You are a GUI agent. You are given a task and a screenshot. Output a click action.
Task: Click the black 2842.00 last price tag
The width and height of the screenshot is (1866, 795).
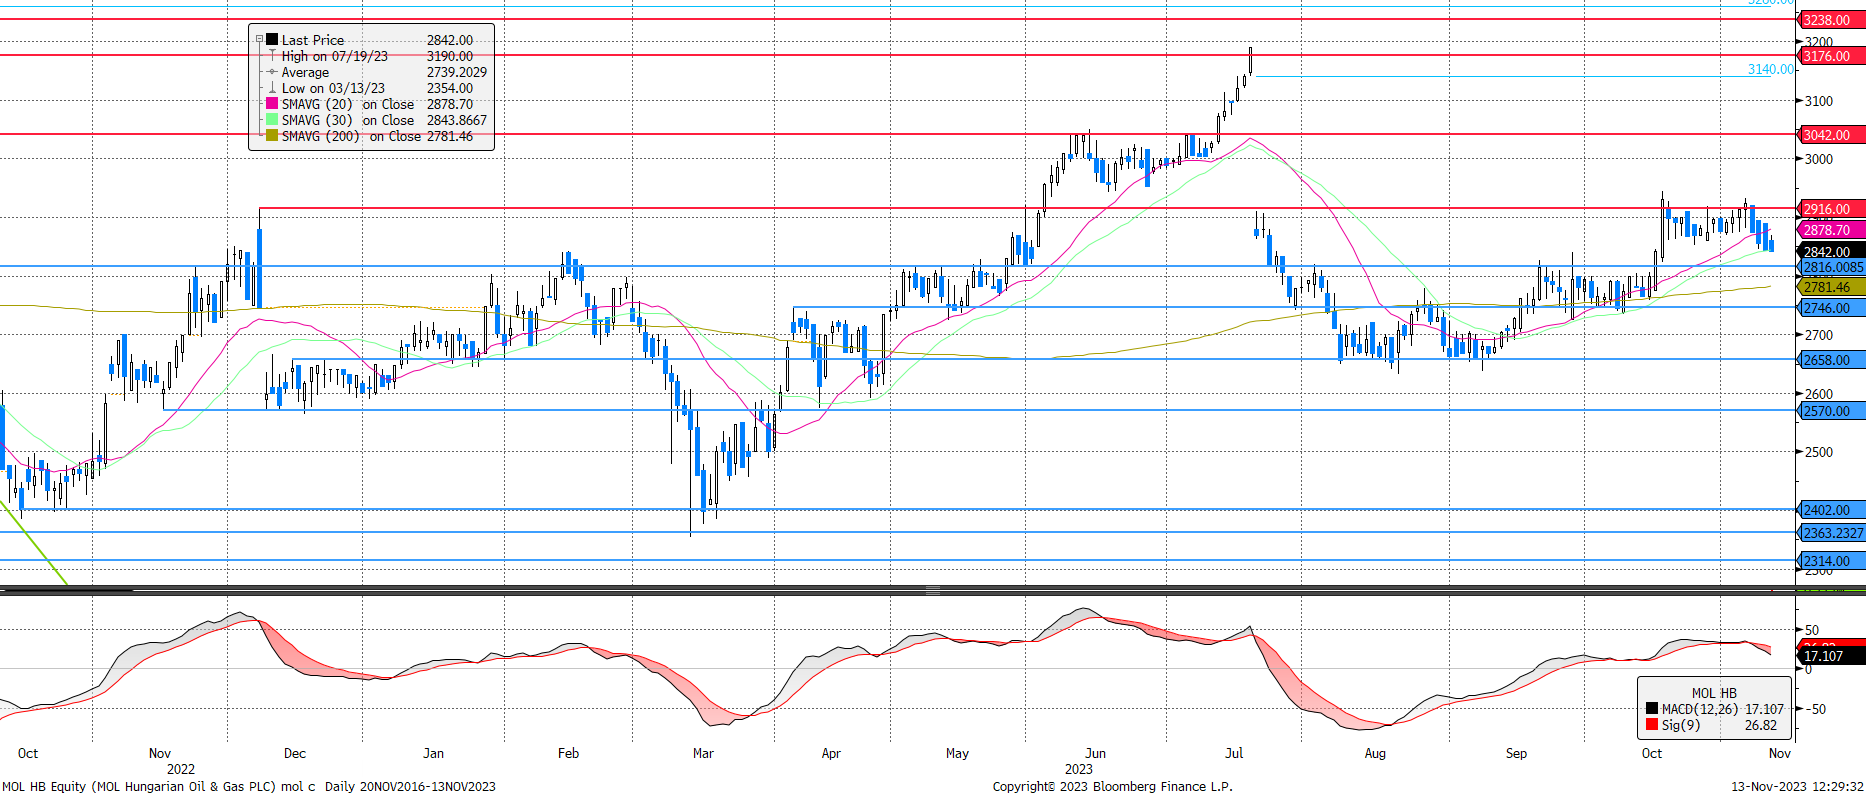point(1831,252)
